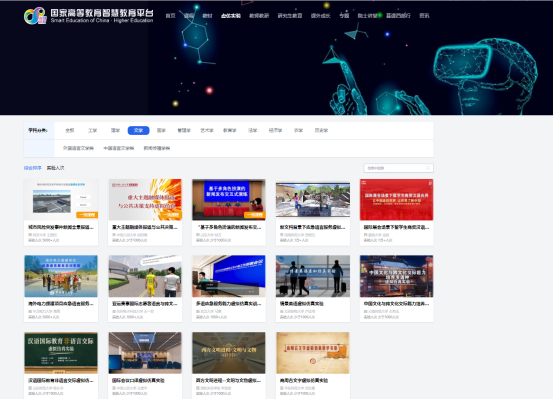Click the search input field
The height and width of the screenshot is (399, 554).
(399, 168)
